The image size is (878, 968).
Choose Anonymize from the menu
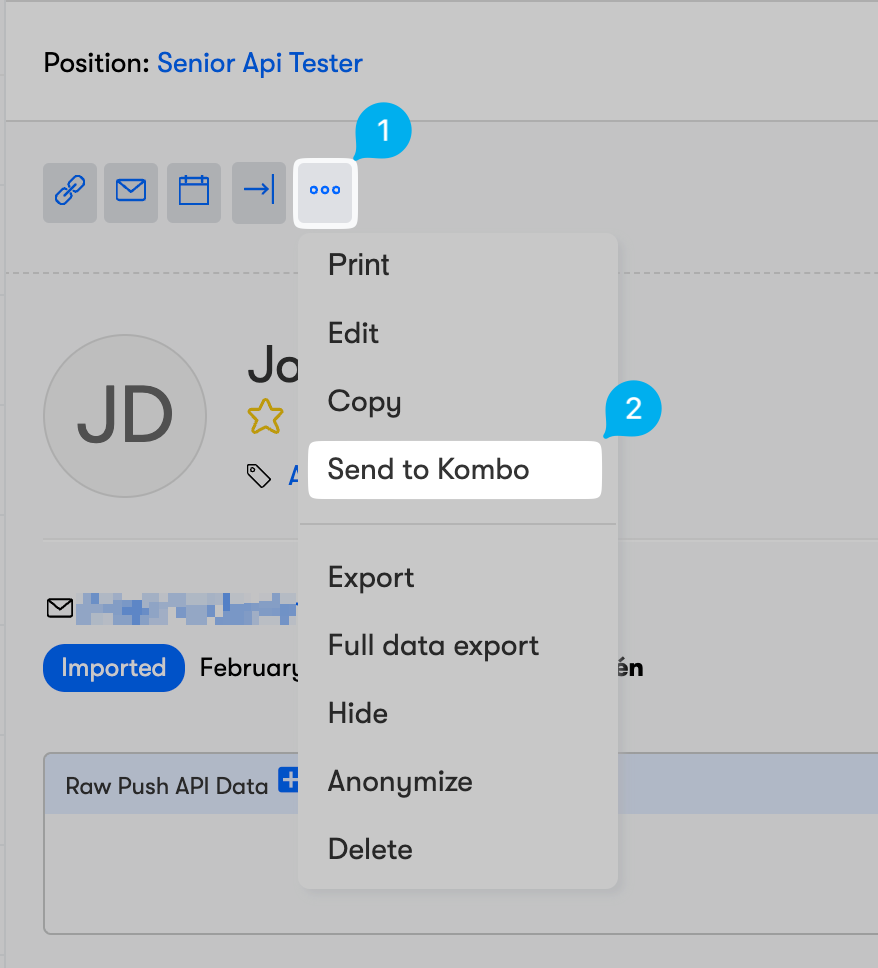pyautogui.click(x=400, y=782)
